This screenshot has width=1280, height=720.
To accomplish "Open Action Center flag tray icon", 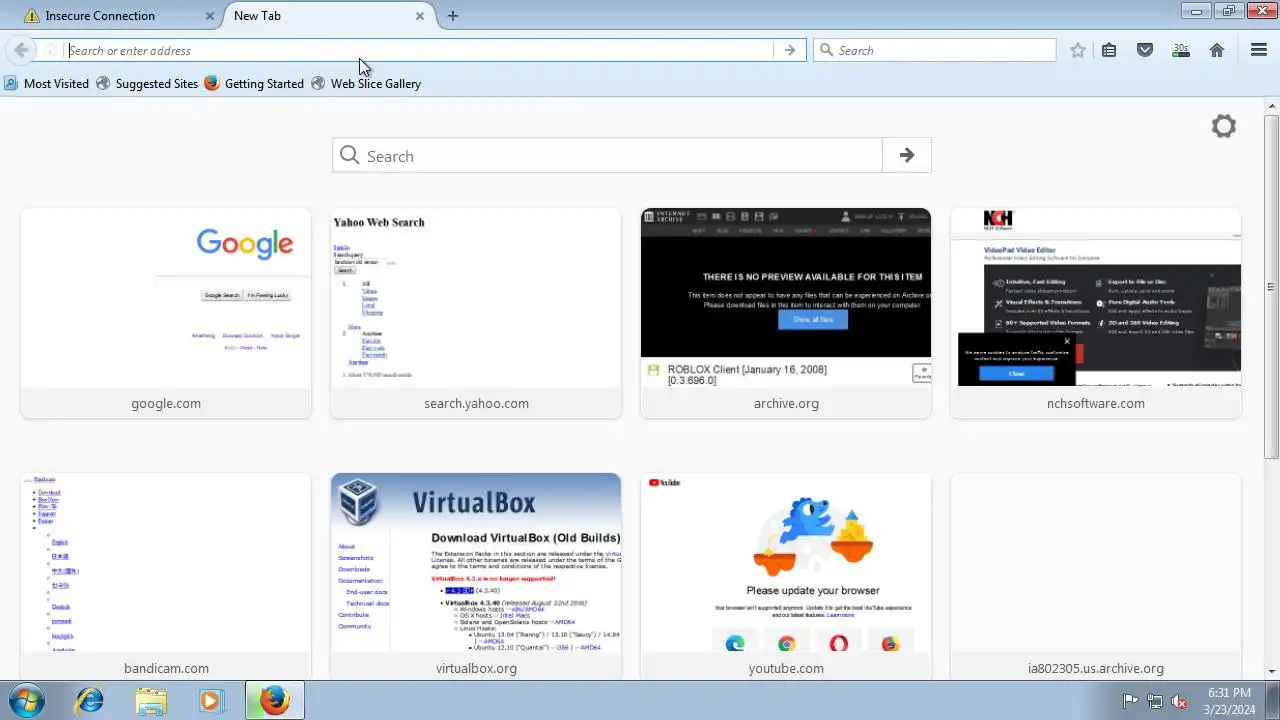I will pyautogui.click(x=1130, y=701).
